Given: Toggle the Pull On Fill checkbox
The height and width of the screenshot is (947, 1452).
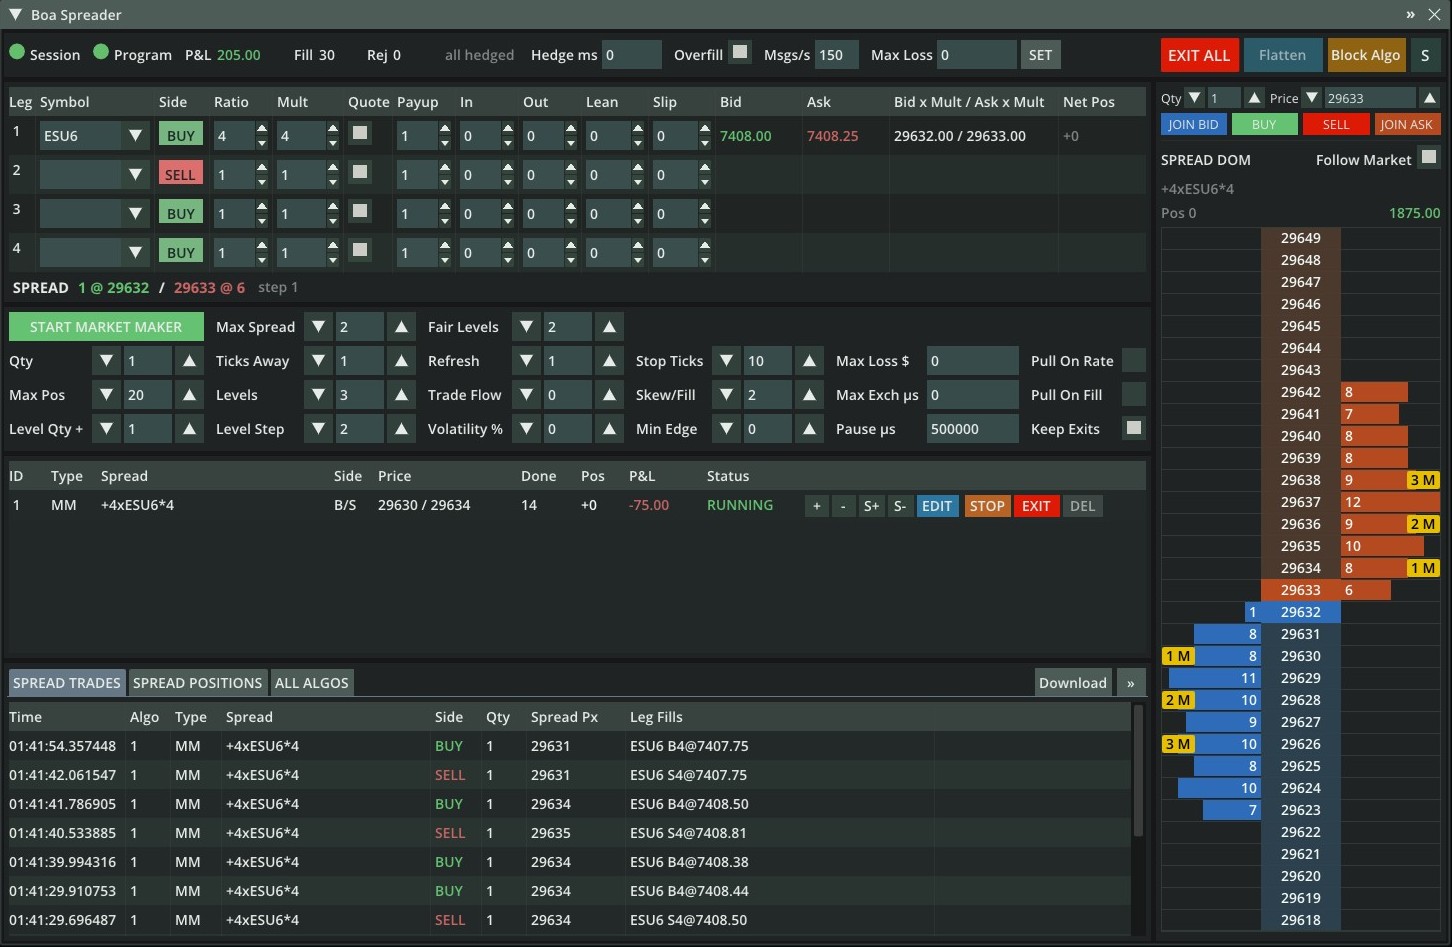Looking at the screenshot, I should (1134, 394).
